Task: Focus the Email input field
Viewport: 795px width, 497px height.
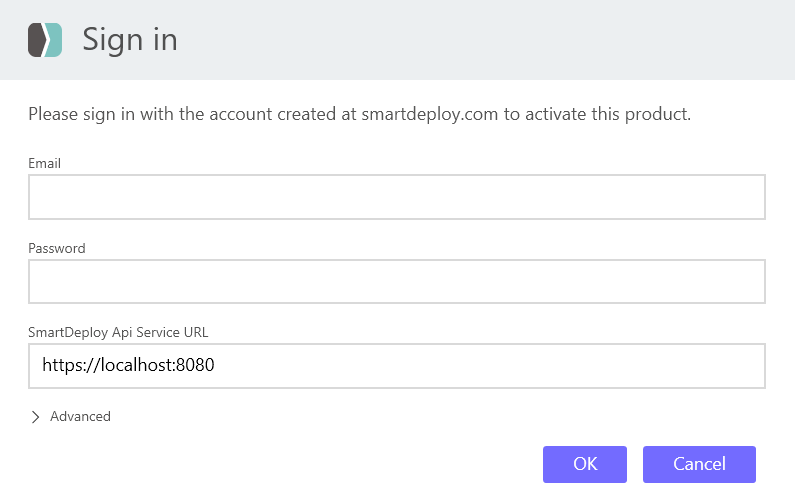Action: point(397,197)
